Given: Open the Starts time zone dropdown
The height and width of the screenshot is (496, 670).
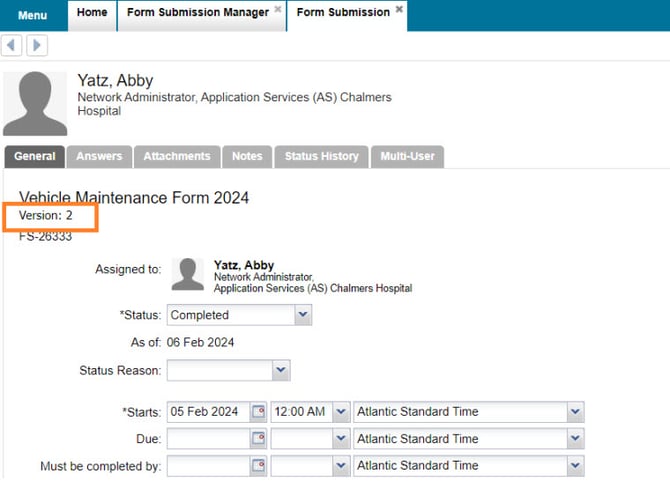Looking at the screenshot, I should click(x=574, y=412).
